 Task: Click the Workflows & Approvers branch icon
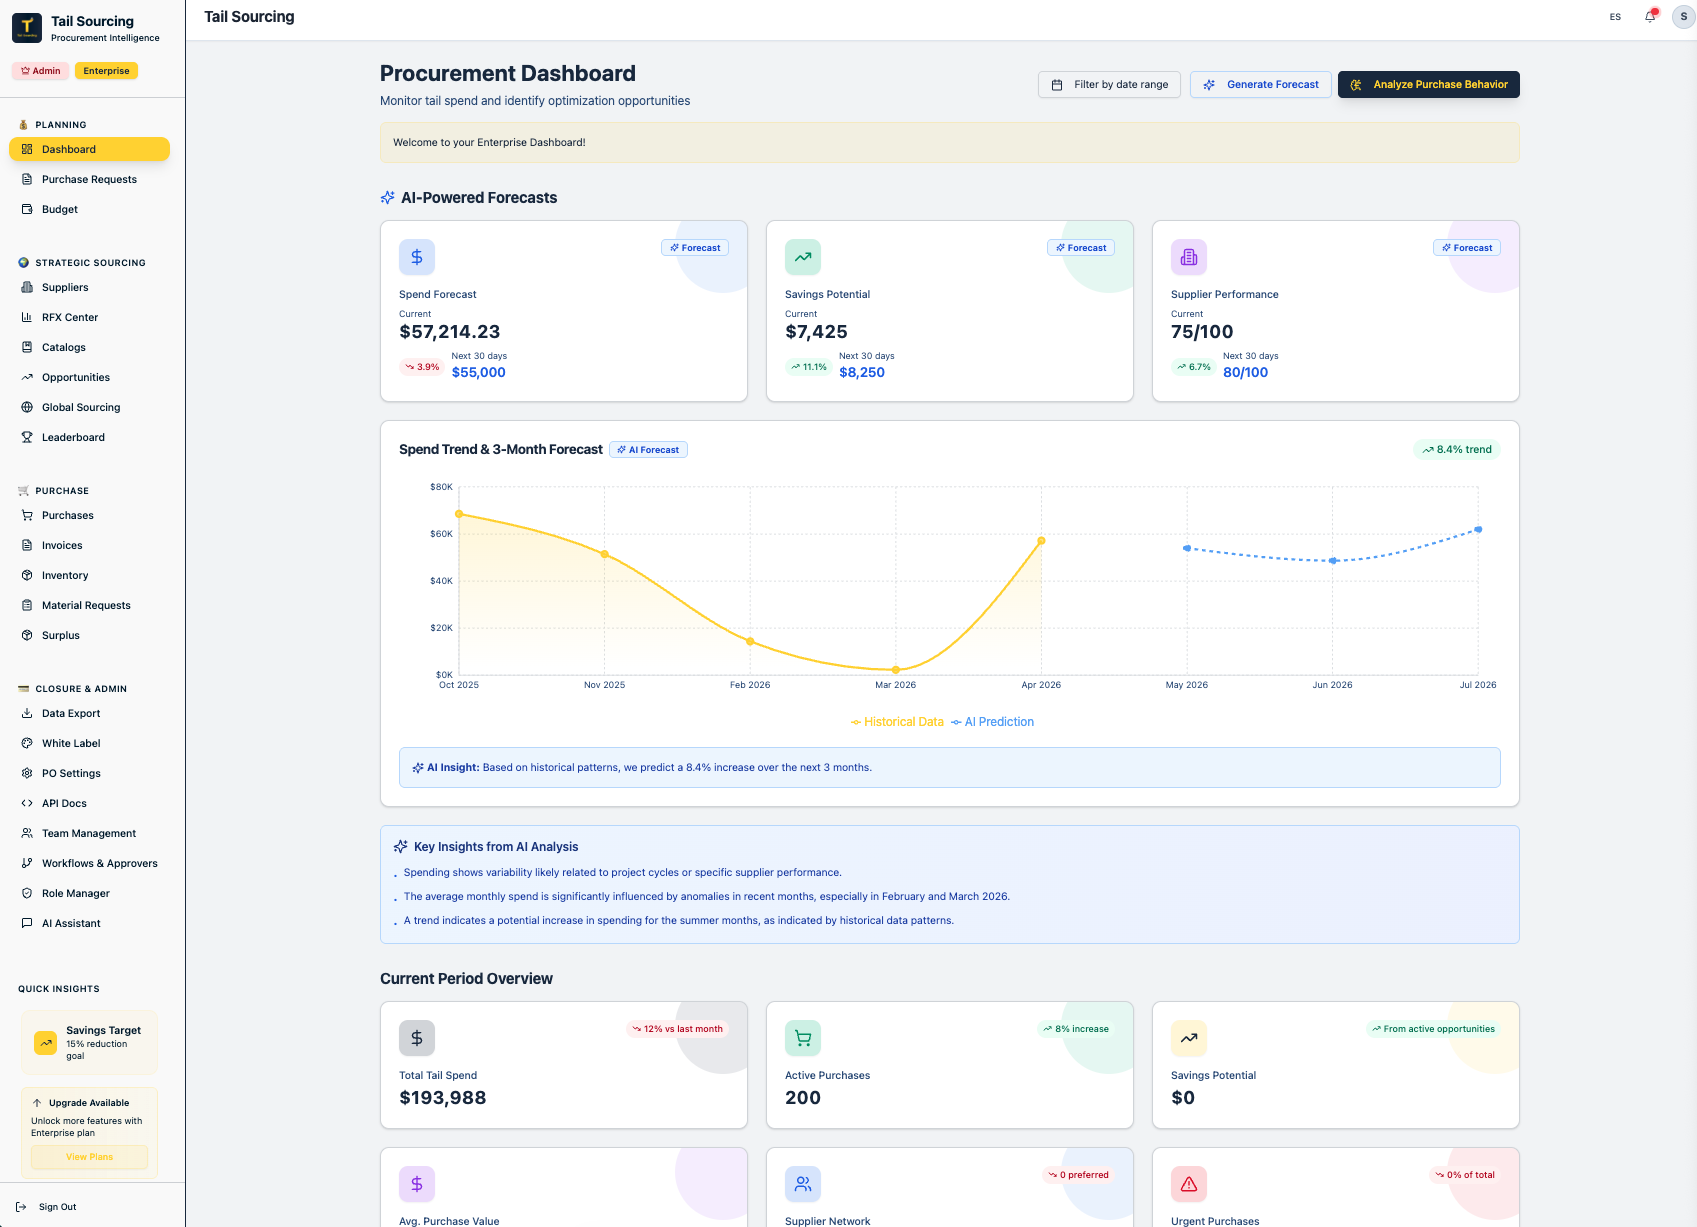(27, 863)
